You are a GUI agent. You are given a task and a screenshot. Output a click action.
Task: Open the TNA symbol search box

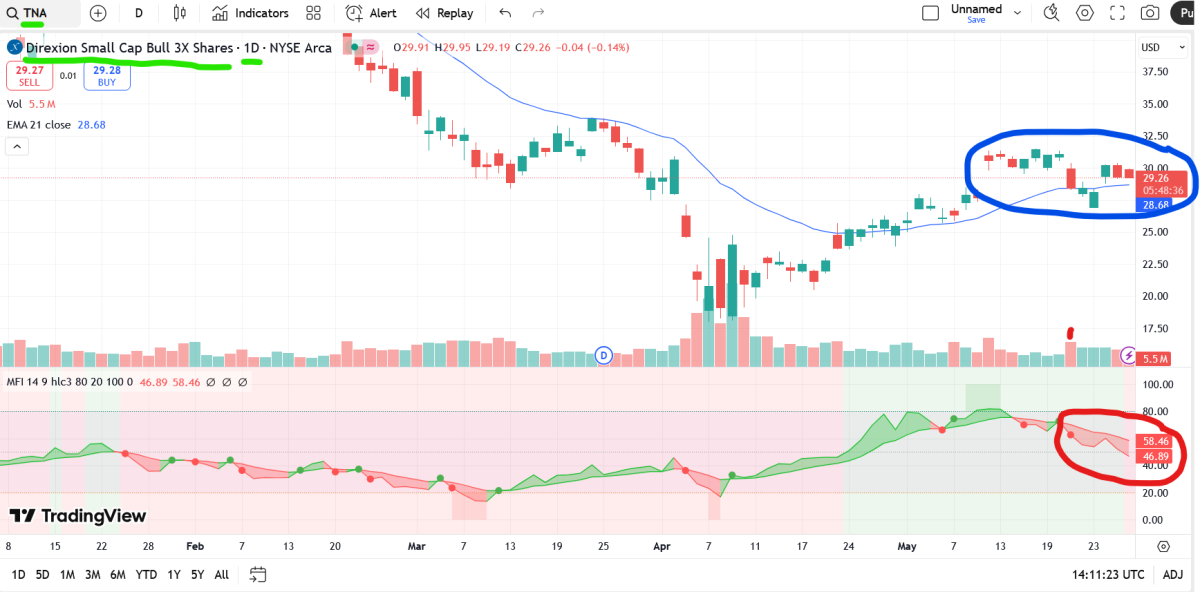[x=42, y=13]
